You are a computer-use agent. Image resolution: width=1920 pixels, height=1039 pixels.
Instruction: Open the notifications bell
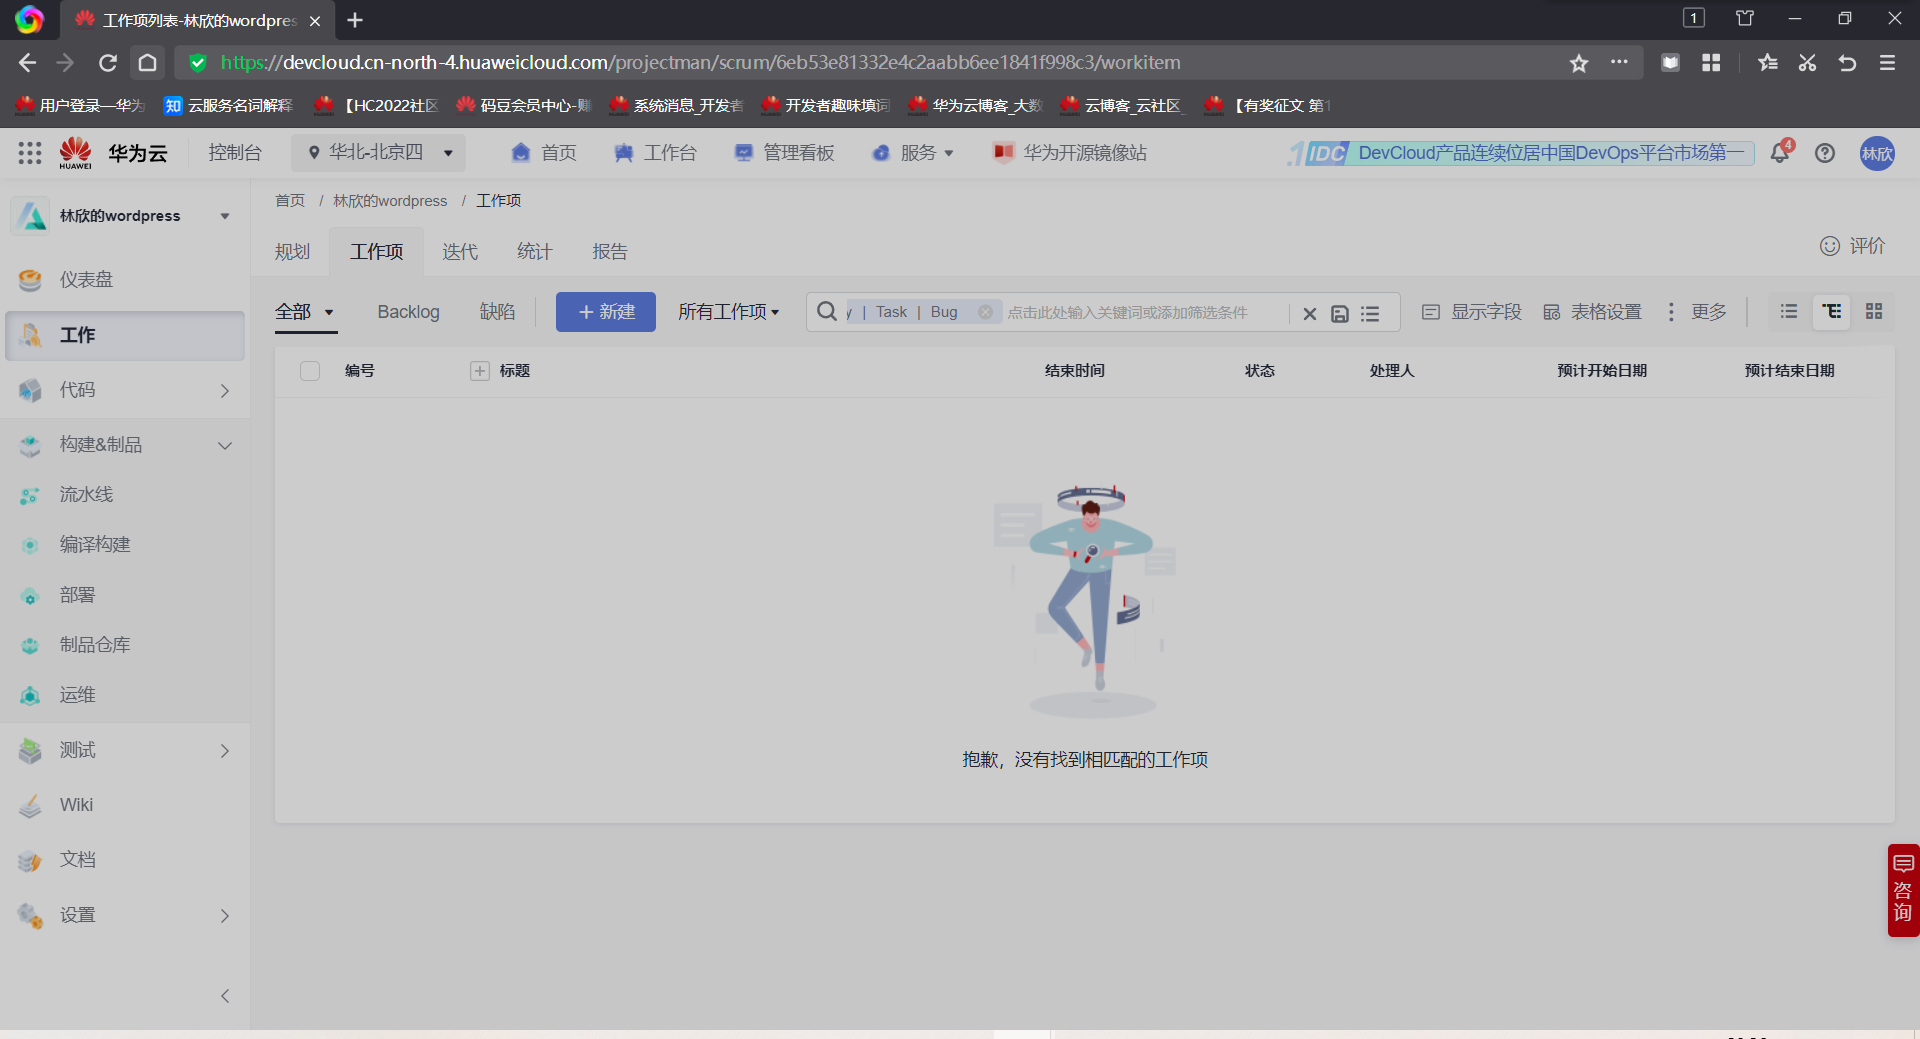click(1780, 153)
